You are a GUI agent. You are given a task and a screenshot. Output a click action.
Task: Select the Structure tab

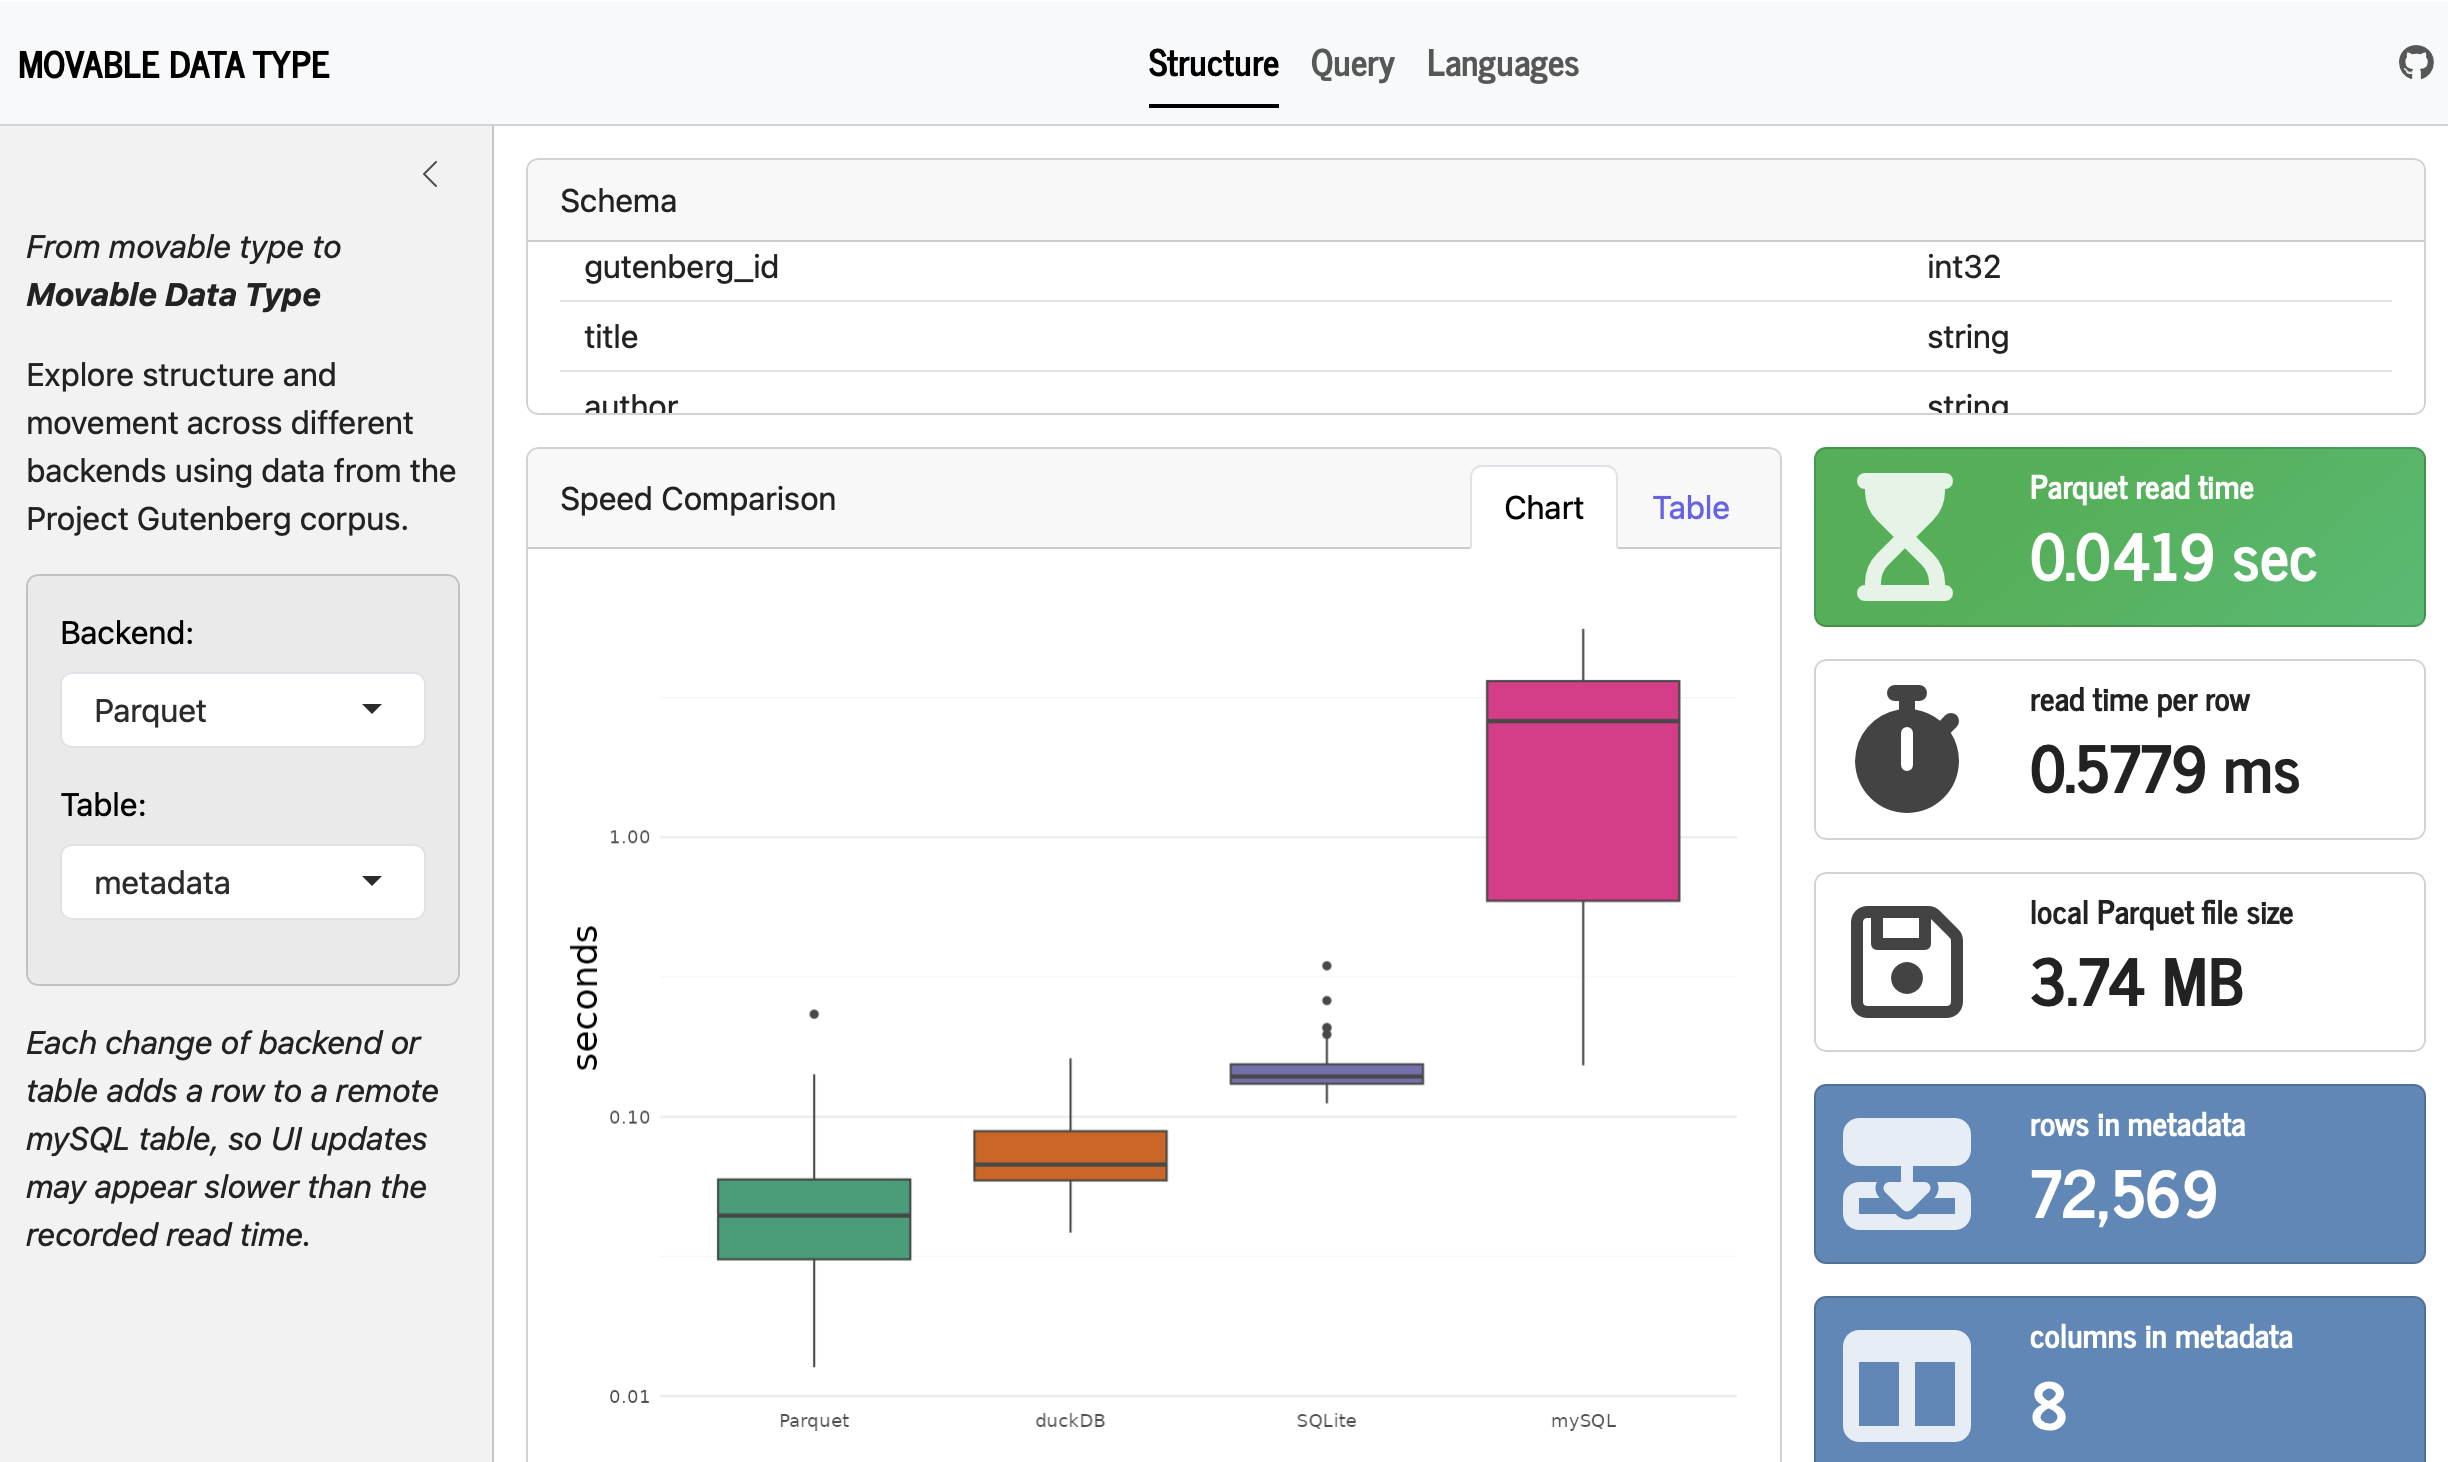click(x=1213, y=65)
